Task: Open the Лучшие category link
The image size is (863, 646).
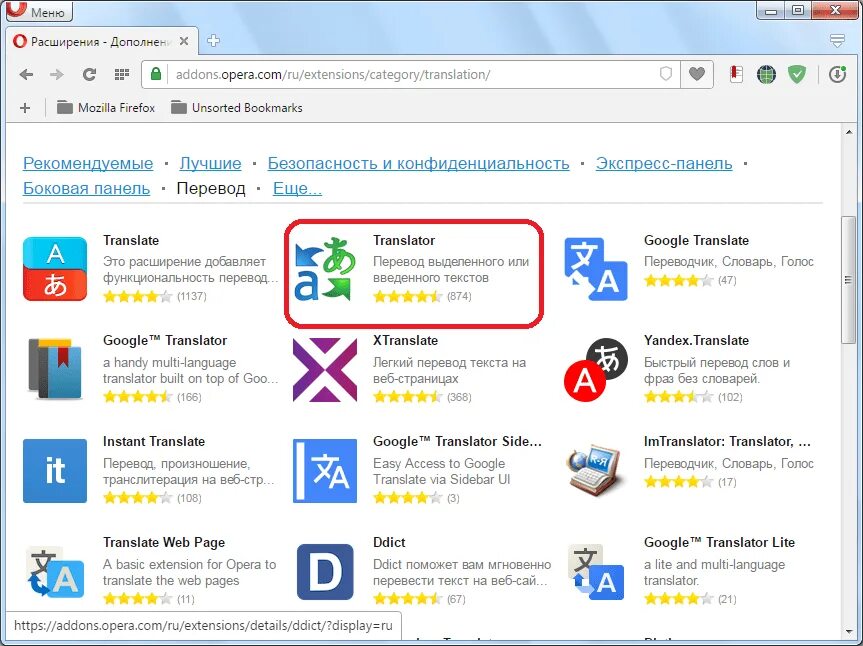Action: pos(210,163)
